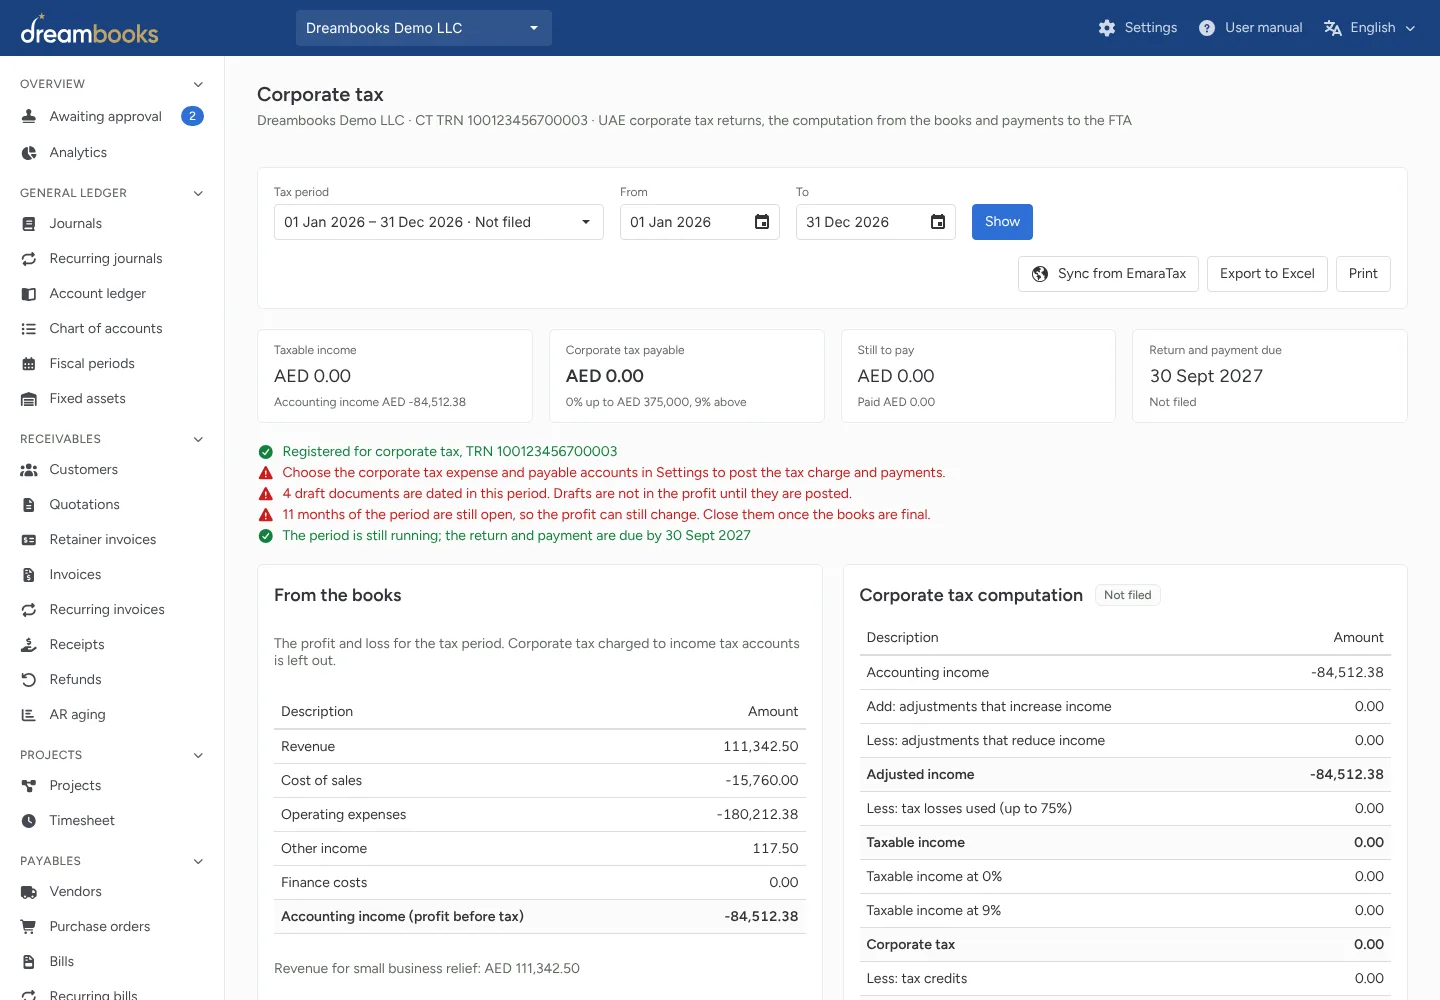
Task: Click the Refunds undo icon
Action: 29,679
